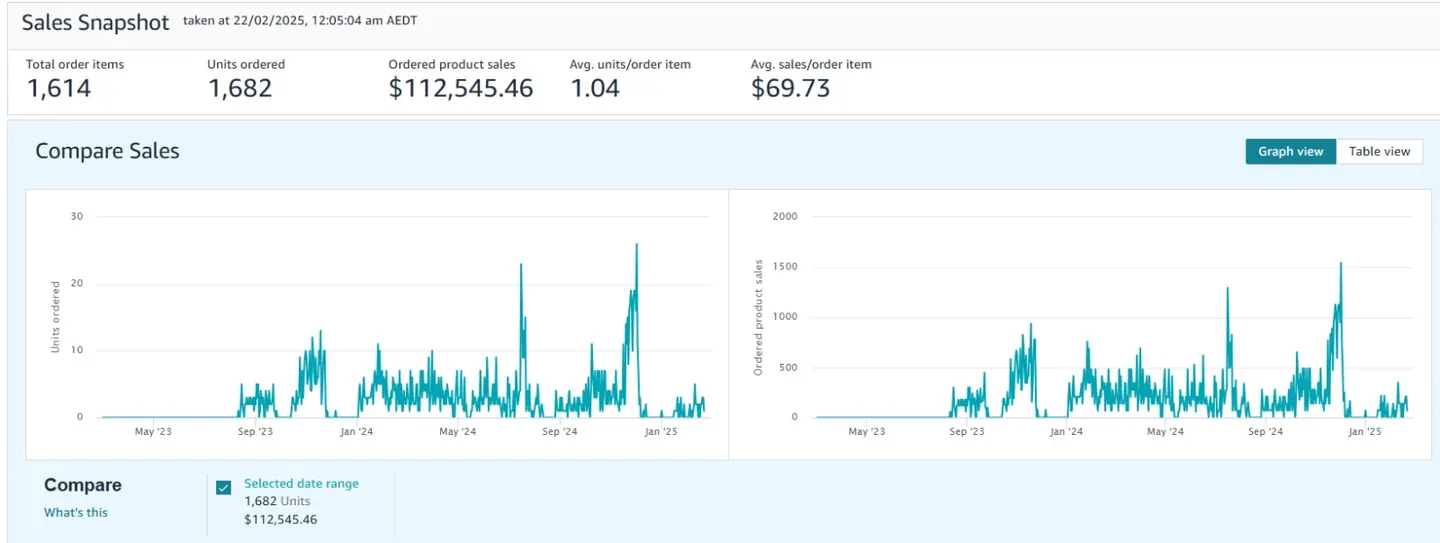Select the Avg. units/order item value 1.04
This screenshot has width=1440, height=543.
pos(594,88)
